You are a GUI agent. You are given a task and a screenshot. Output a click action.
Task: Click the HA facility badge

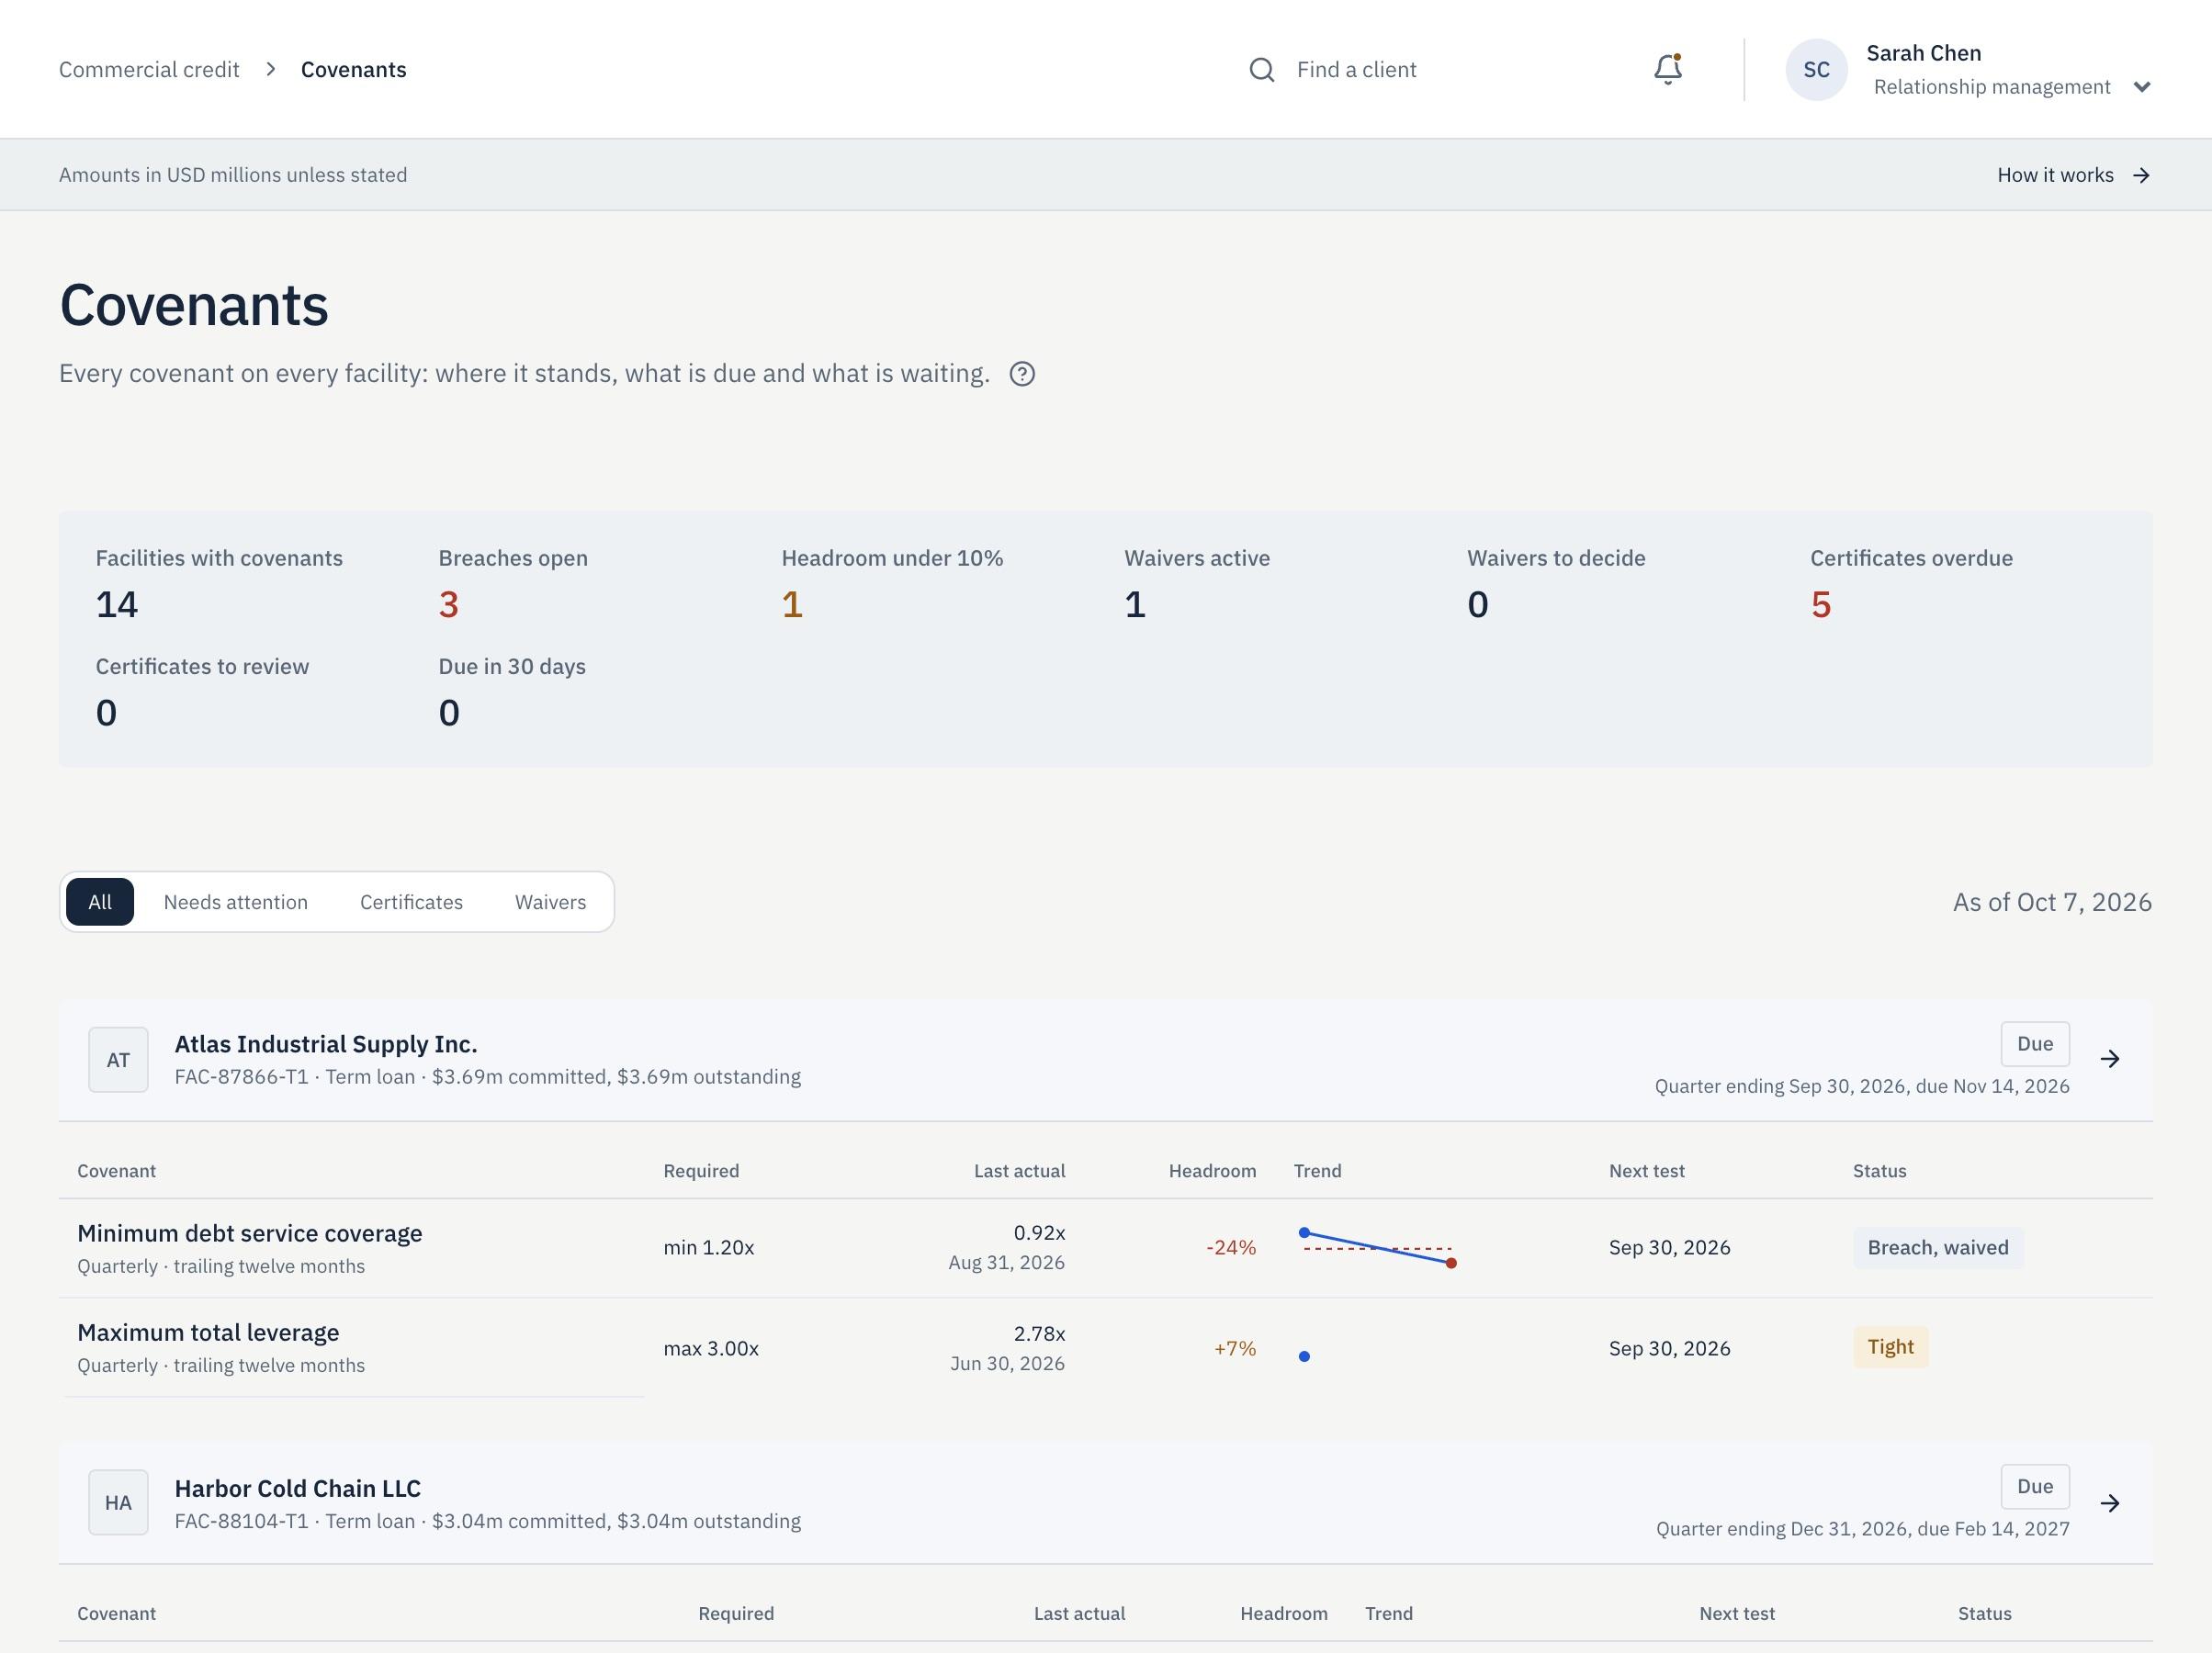(118, 1503)
